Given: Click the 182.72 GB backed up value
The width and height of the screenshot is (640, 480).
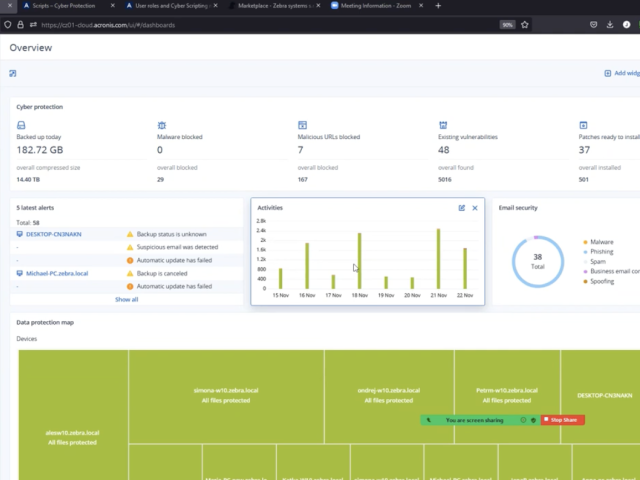Looking at the screenshot, I should tap(40, 150).
